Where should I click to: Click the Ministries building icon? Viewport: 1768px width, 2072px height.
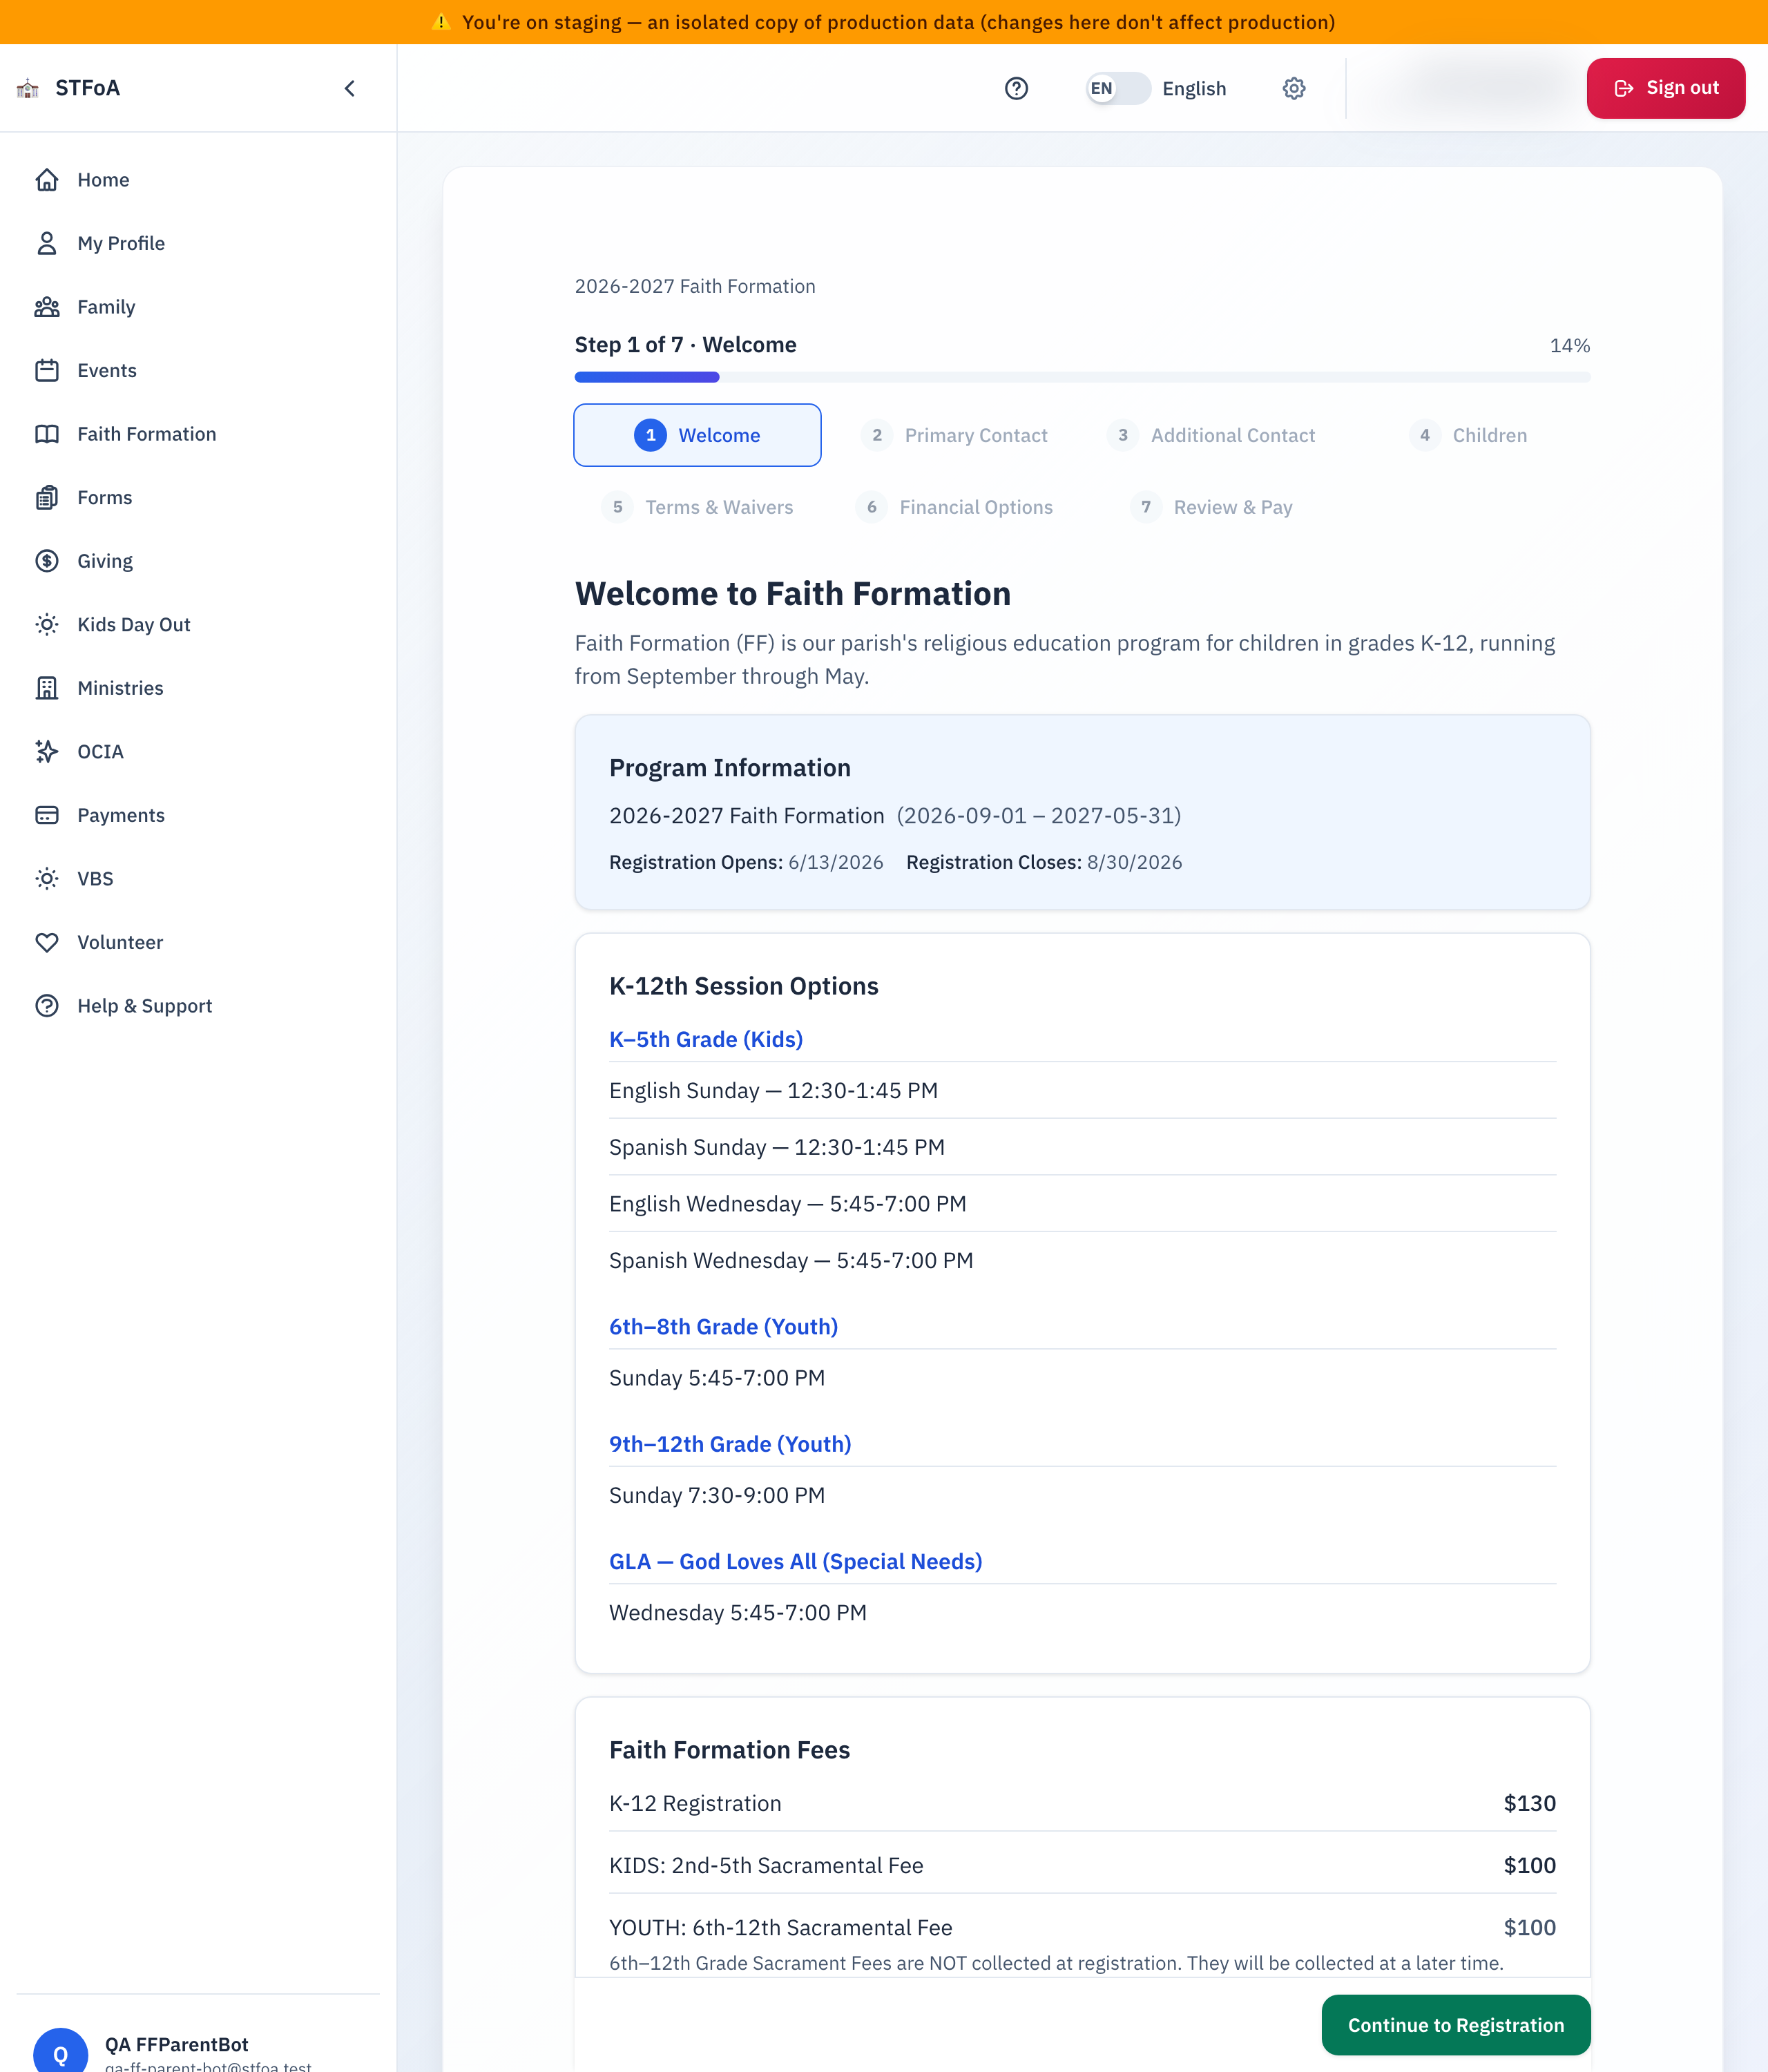(47, 688)
